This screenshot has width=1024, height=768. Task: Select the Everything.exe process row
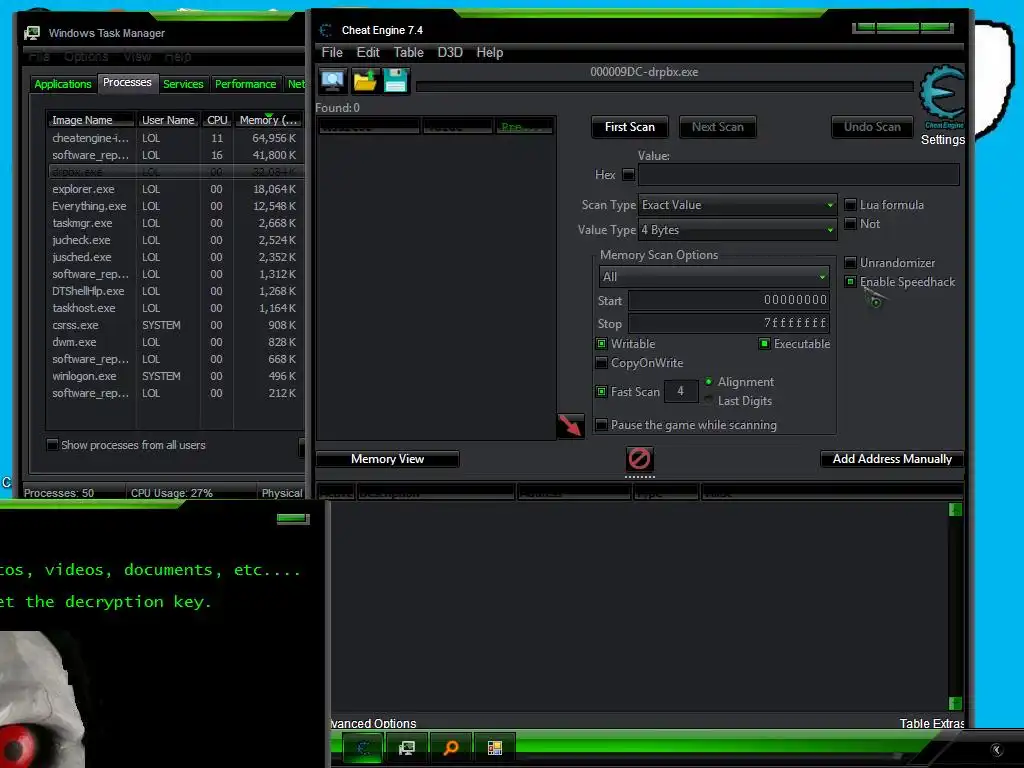[175, 206]
